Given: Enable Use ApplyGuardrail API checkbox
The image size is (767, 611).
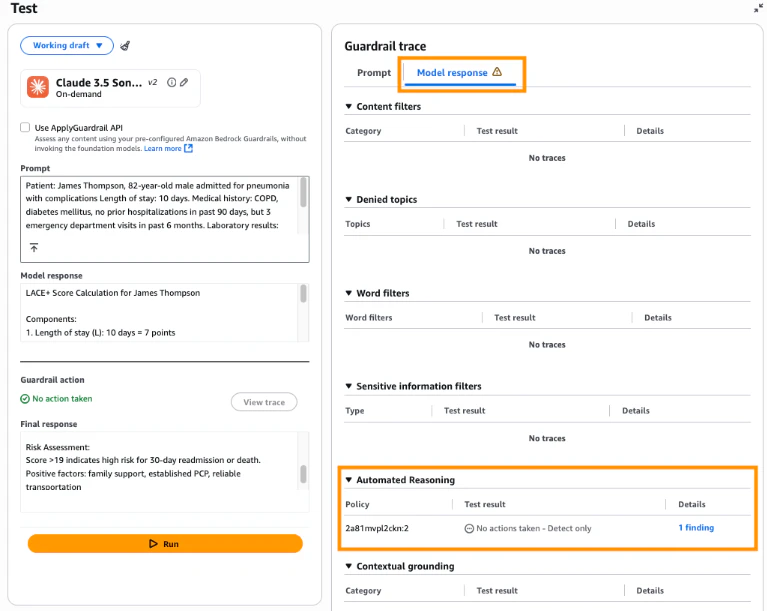Looking at the screenshot, I should [25, 127].
